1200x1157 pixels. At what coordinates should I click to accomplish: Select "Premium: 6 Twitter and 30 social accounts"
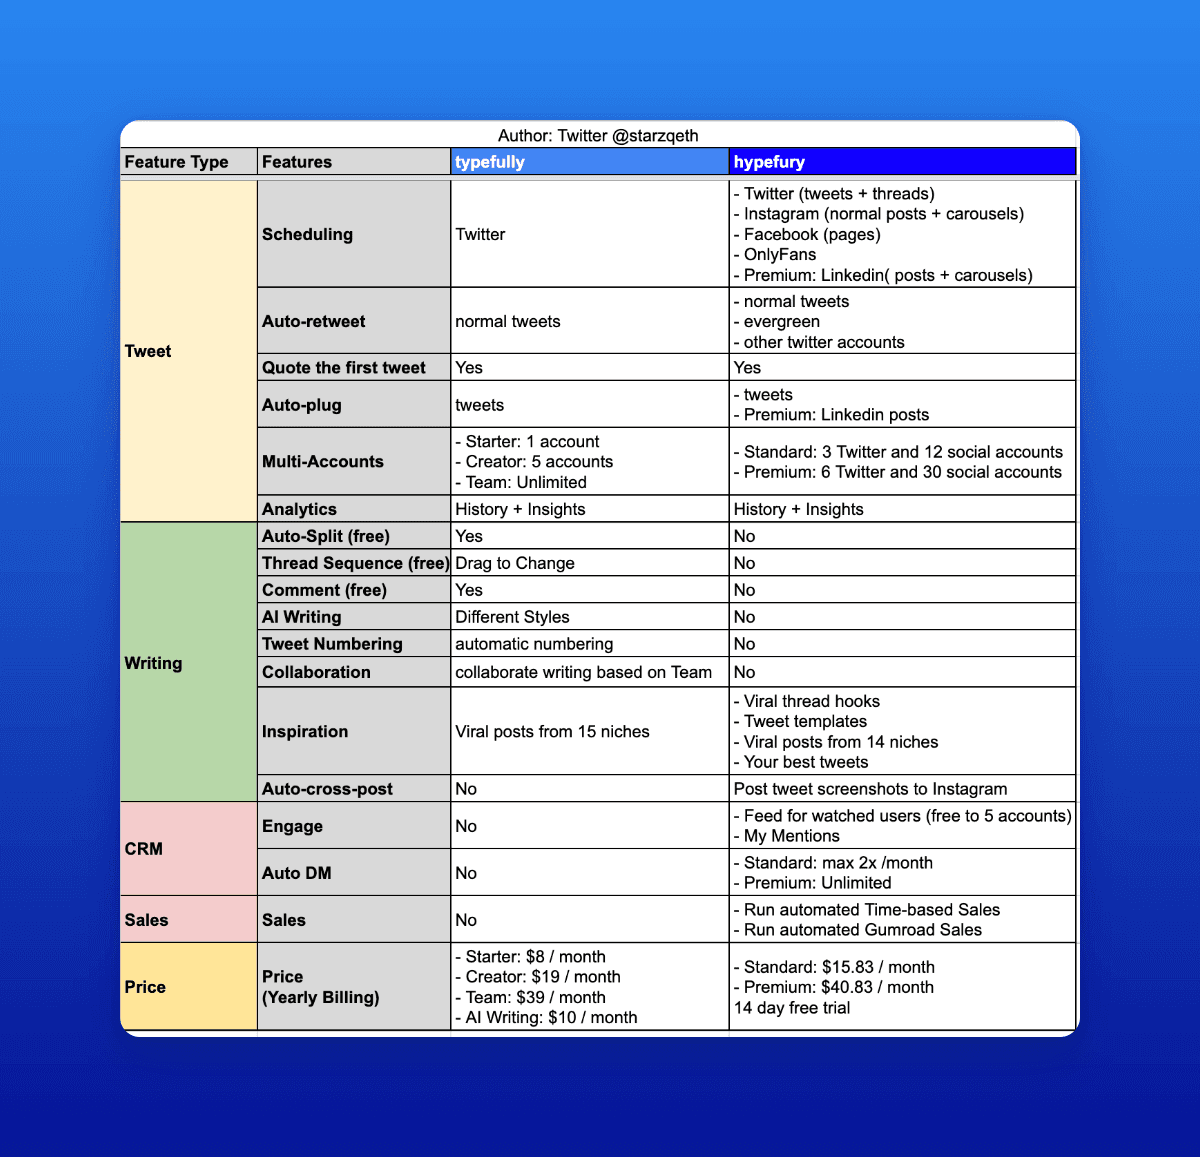tap(898, 472)
